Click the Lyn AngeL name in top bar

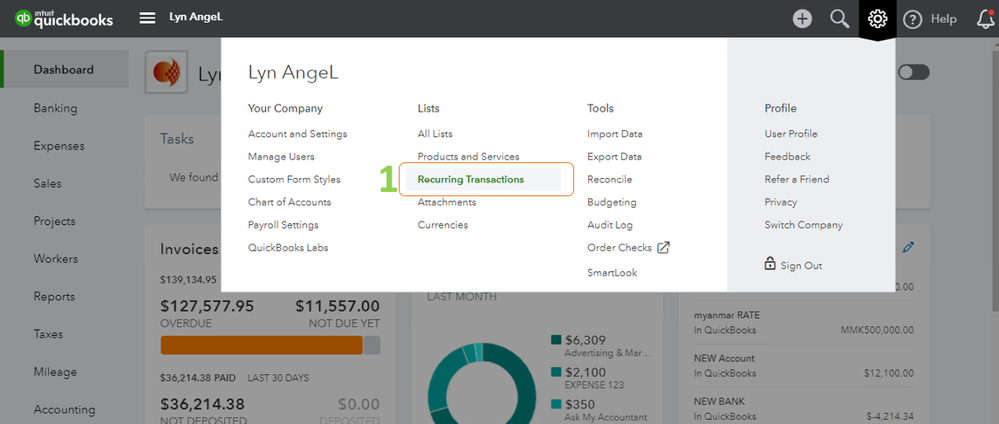pos(196,17)
